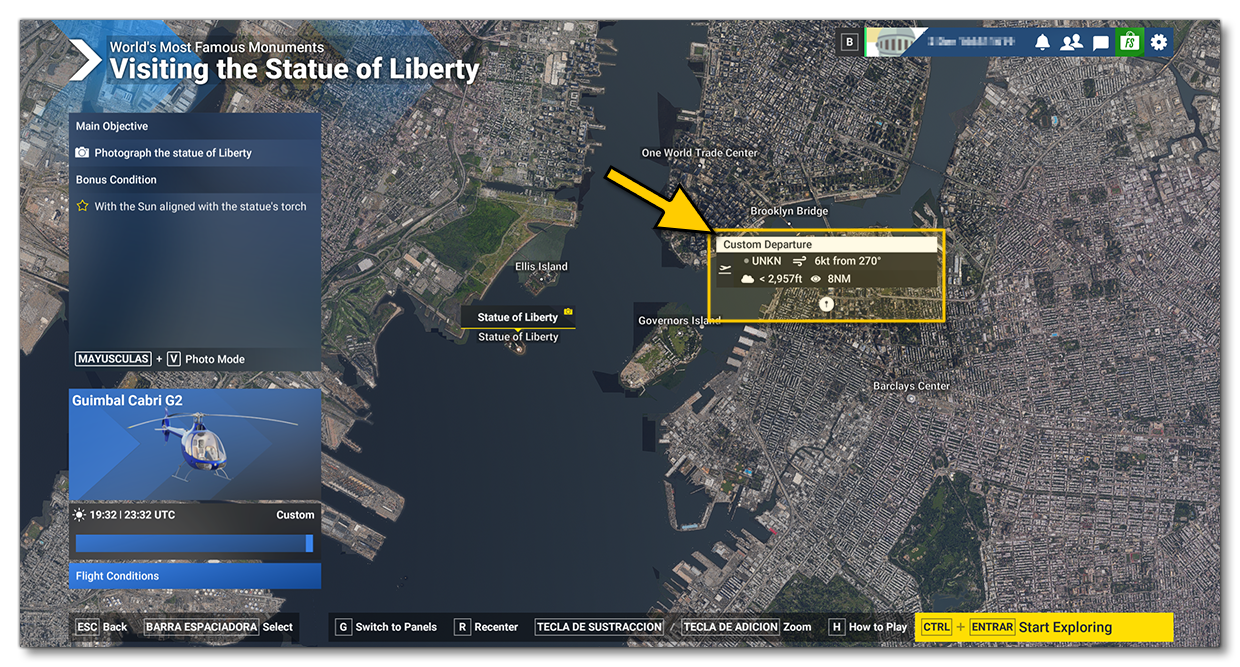Open the FS Marketplace store icon
This screenshot has width=1240, height=667.
click(1128, 41)
